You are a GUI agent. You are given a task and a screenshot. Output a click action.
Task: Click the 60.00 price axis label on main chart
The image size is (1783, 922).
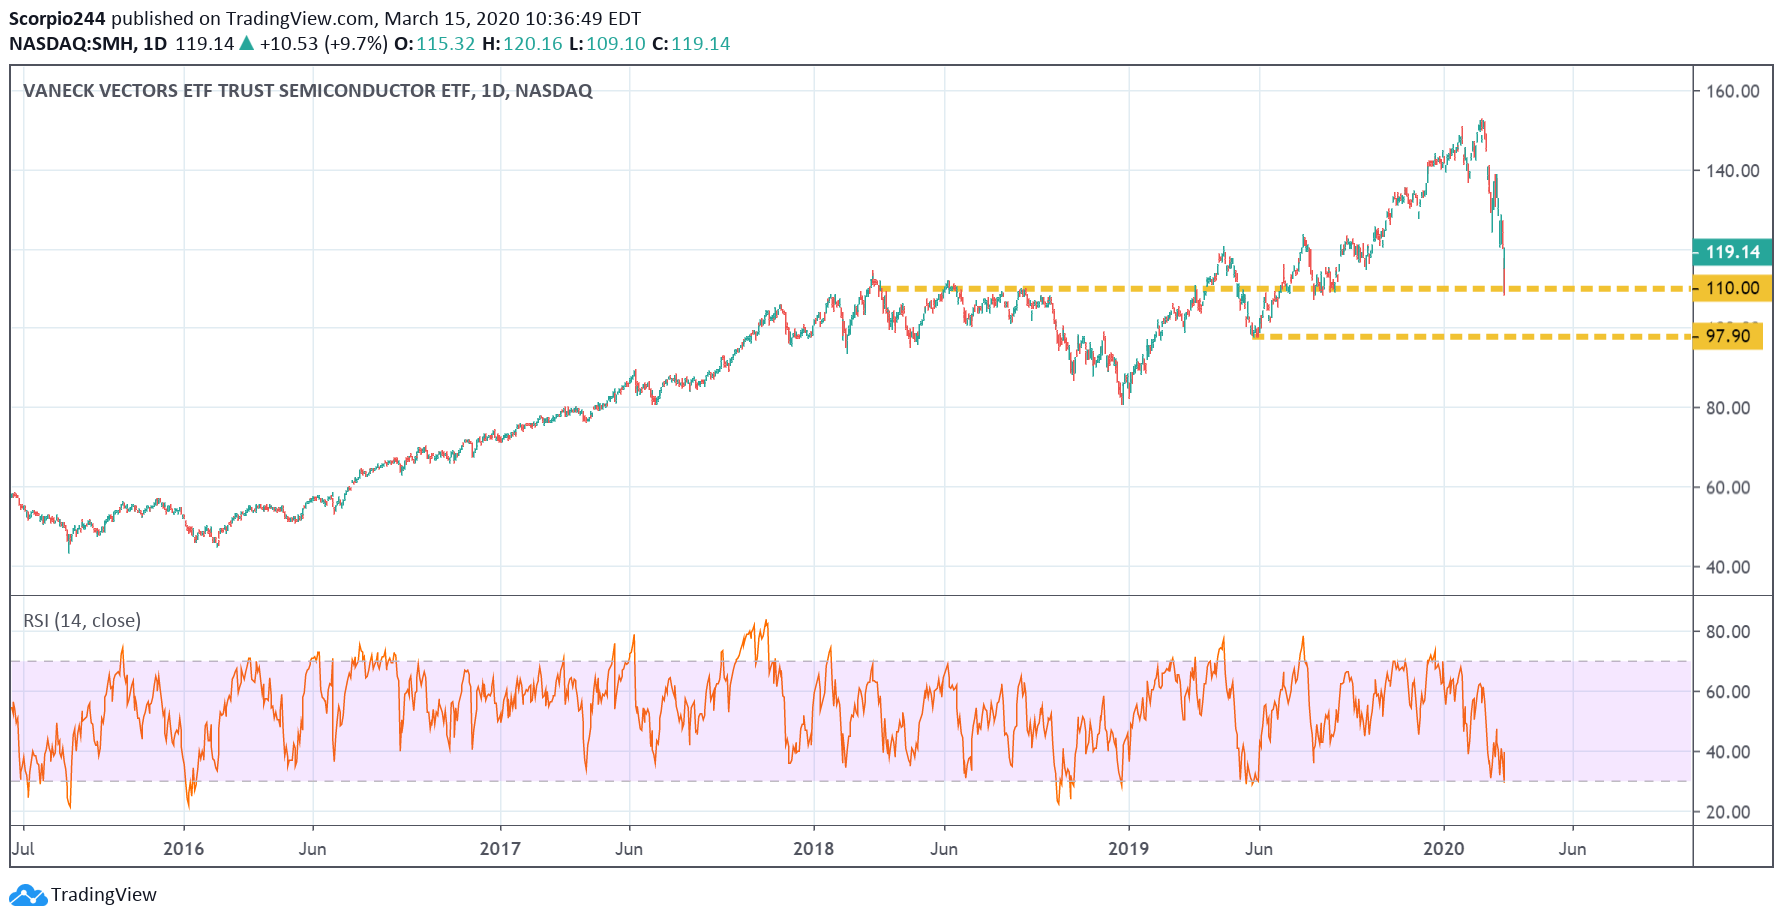click(1728, 488)
